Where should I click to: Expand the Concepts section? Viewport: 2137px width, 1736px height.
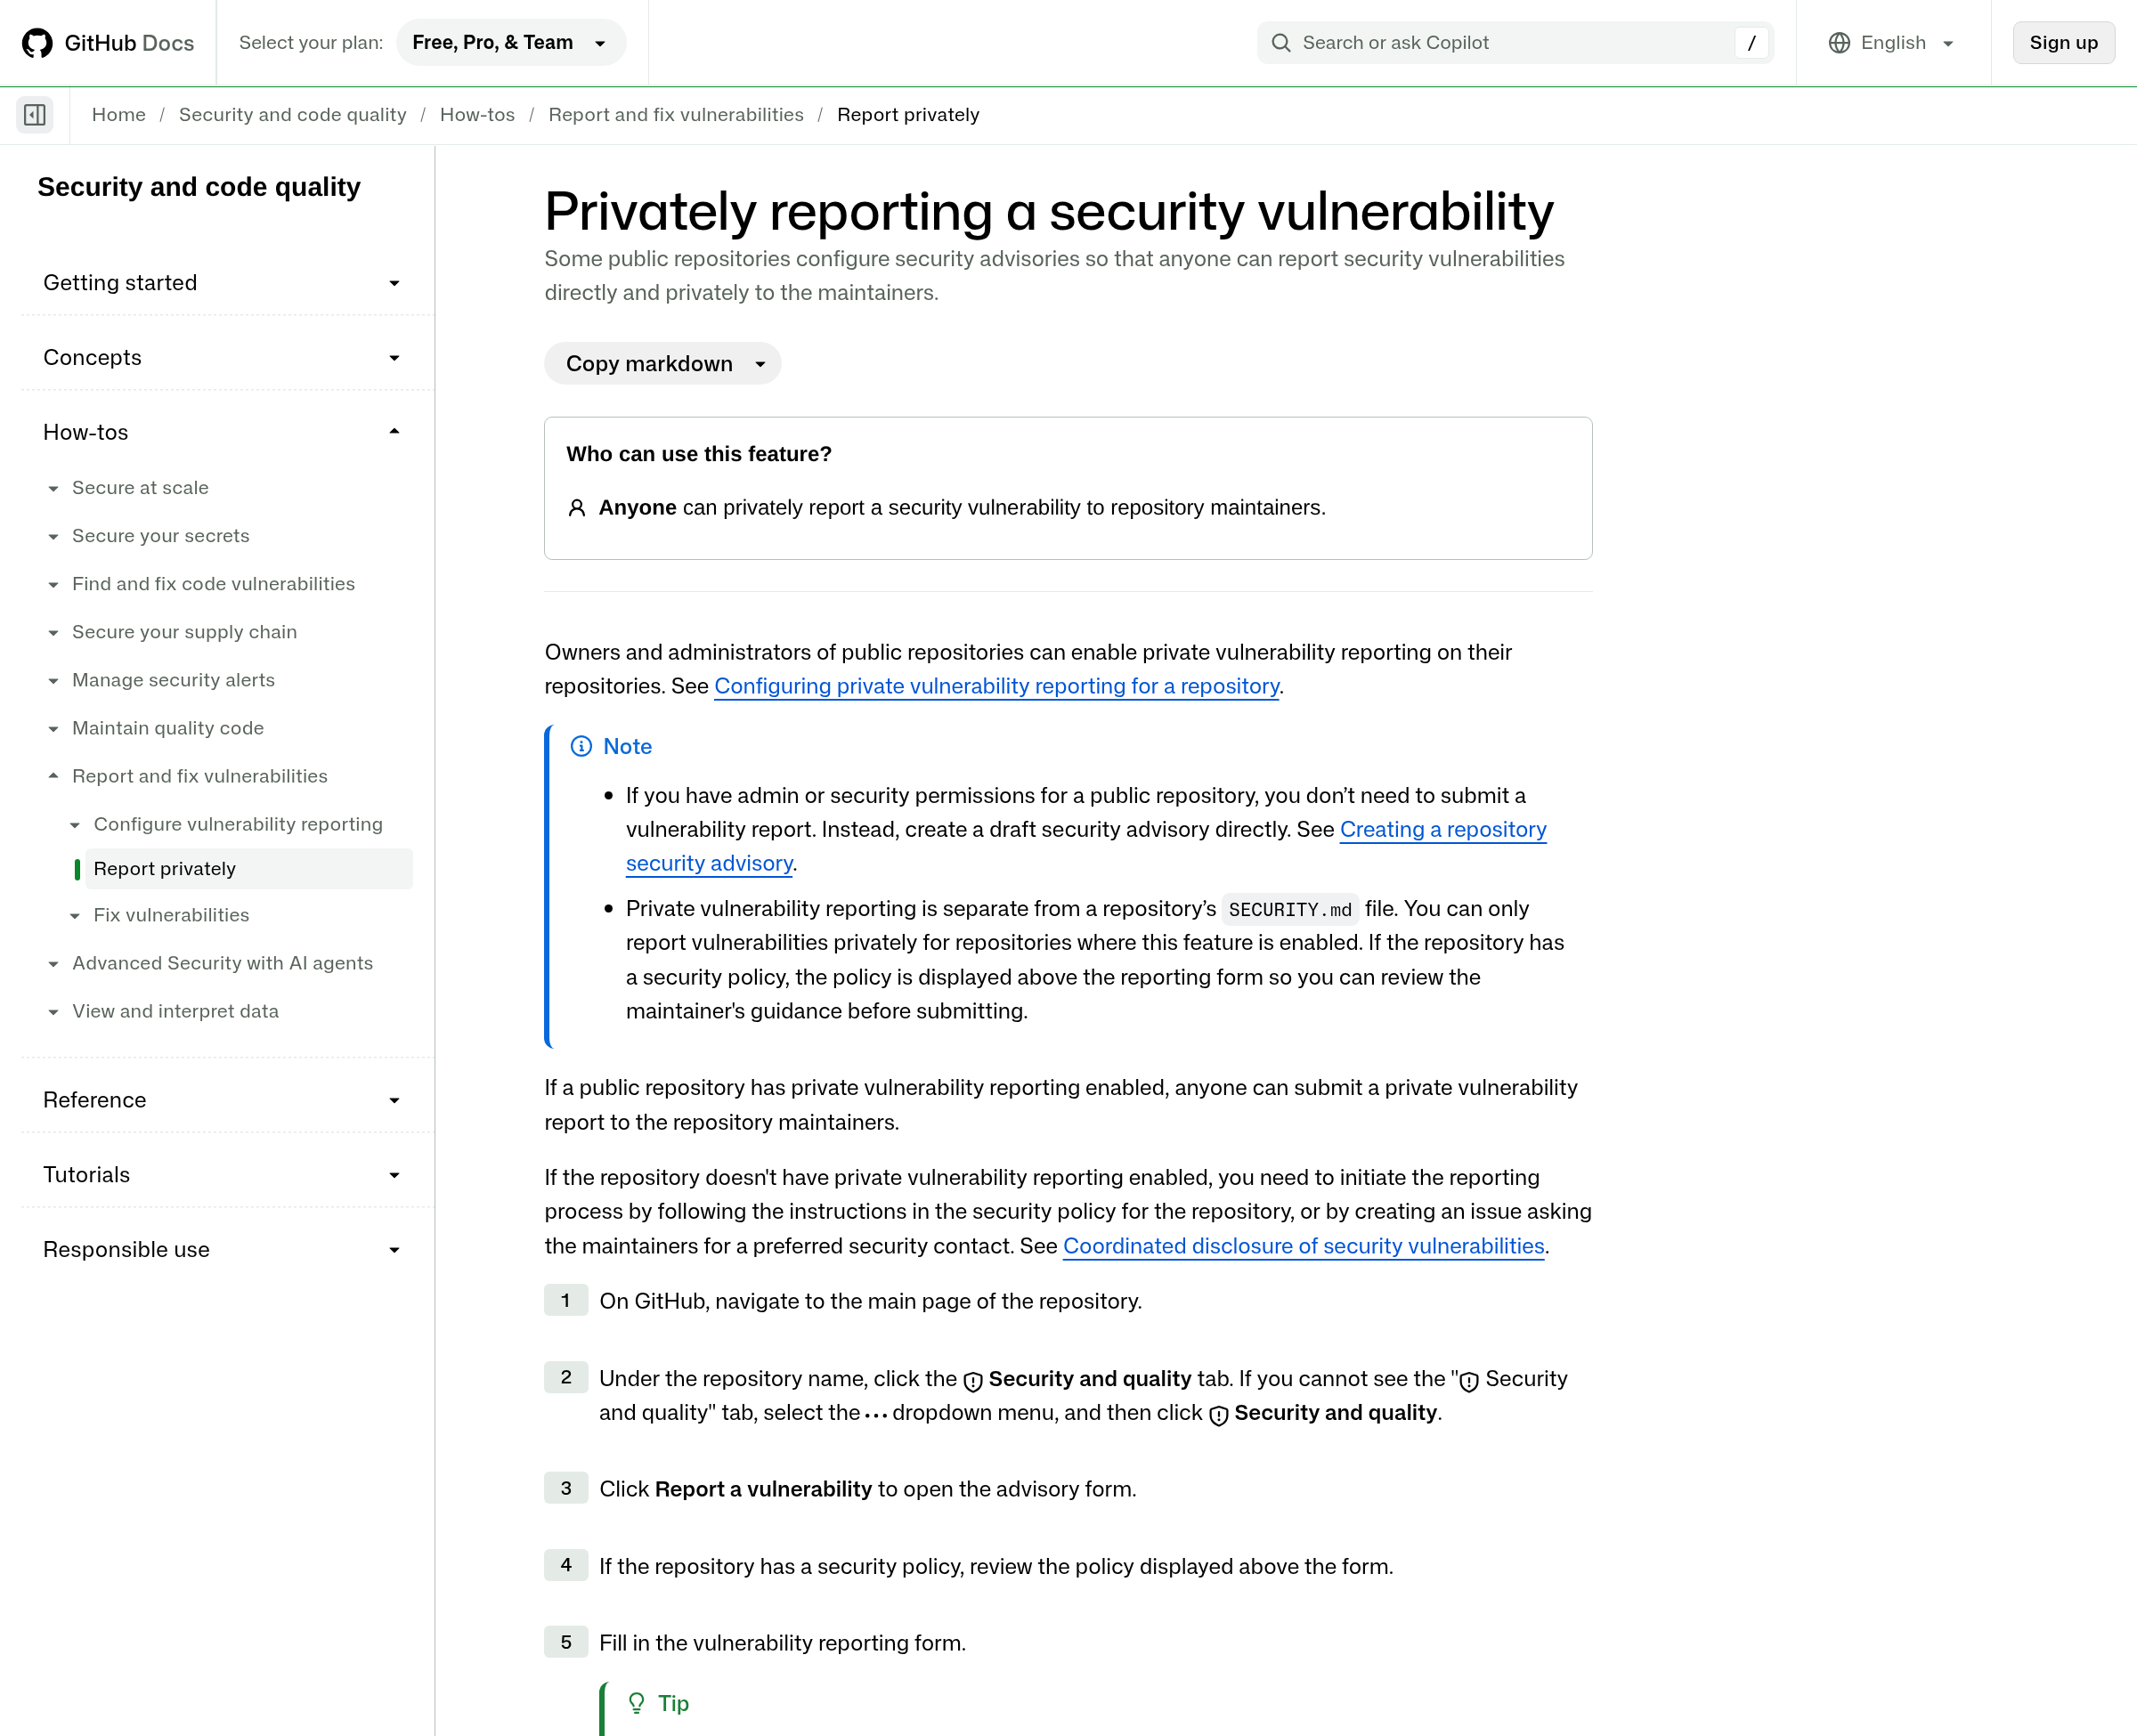click(x=222, y=358)
